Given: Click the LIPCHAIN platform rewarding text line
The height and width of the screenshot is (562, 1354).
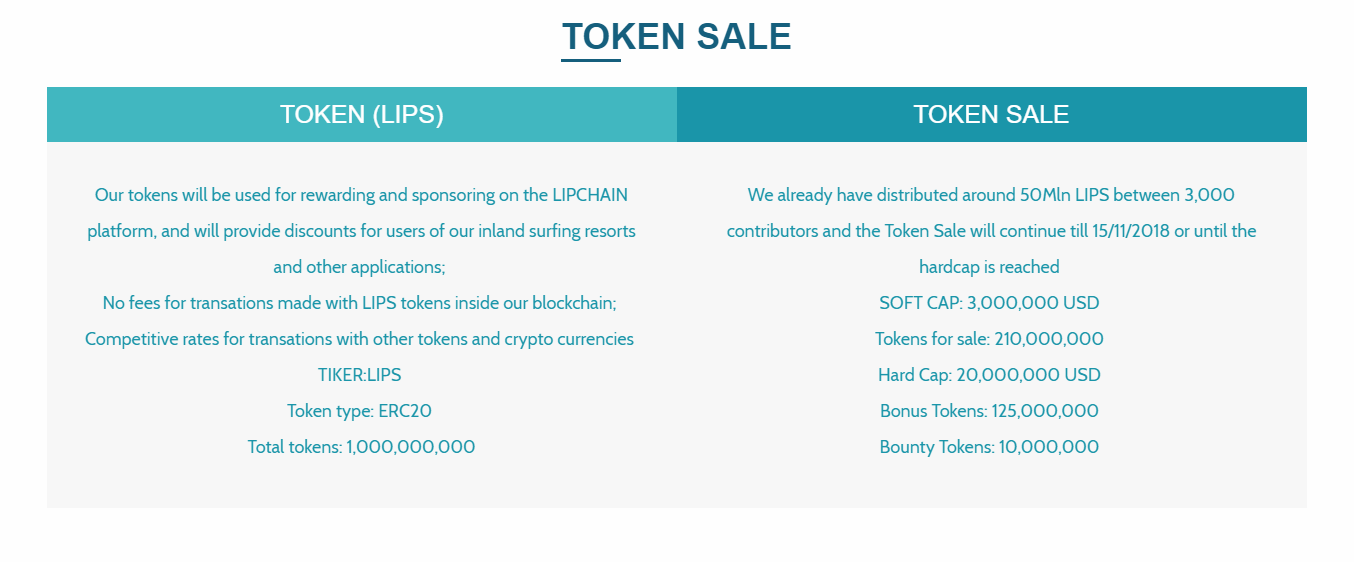Looking at the screenshot, I should pyautogui.click(x=361, y=195).
